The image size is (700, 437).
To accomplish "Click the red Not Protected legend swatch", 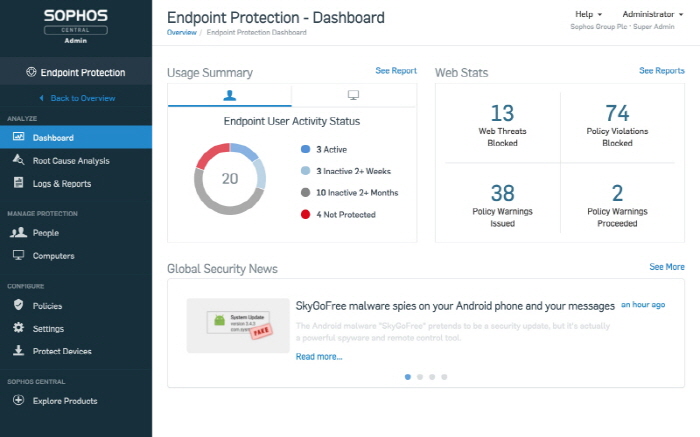I will (305, 213).
